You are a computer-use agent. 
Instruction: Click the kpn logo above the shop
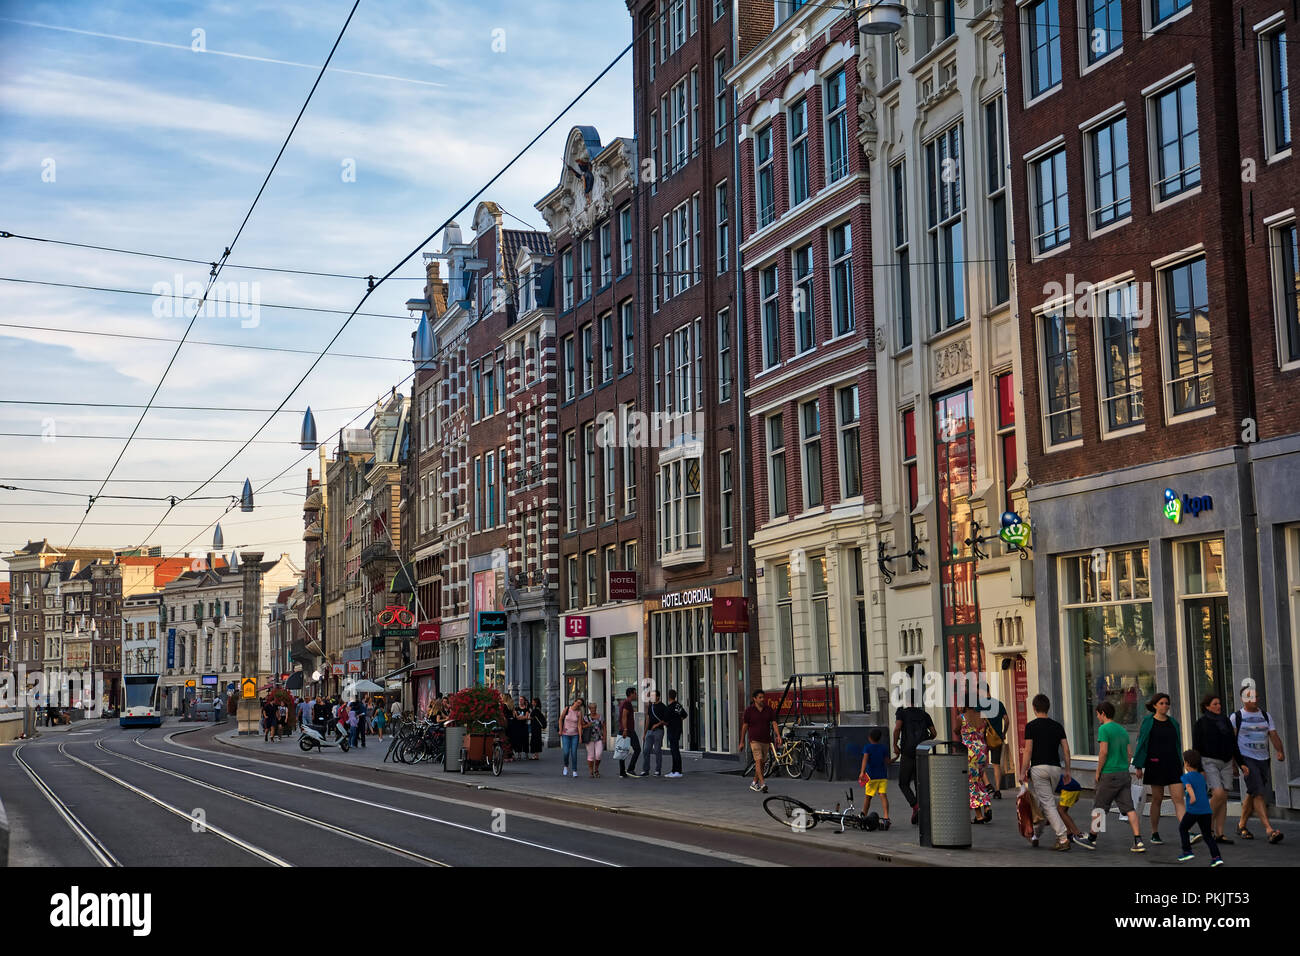click(1187, 505)
